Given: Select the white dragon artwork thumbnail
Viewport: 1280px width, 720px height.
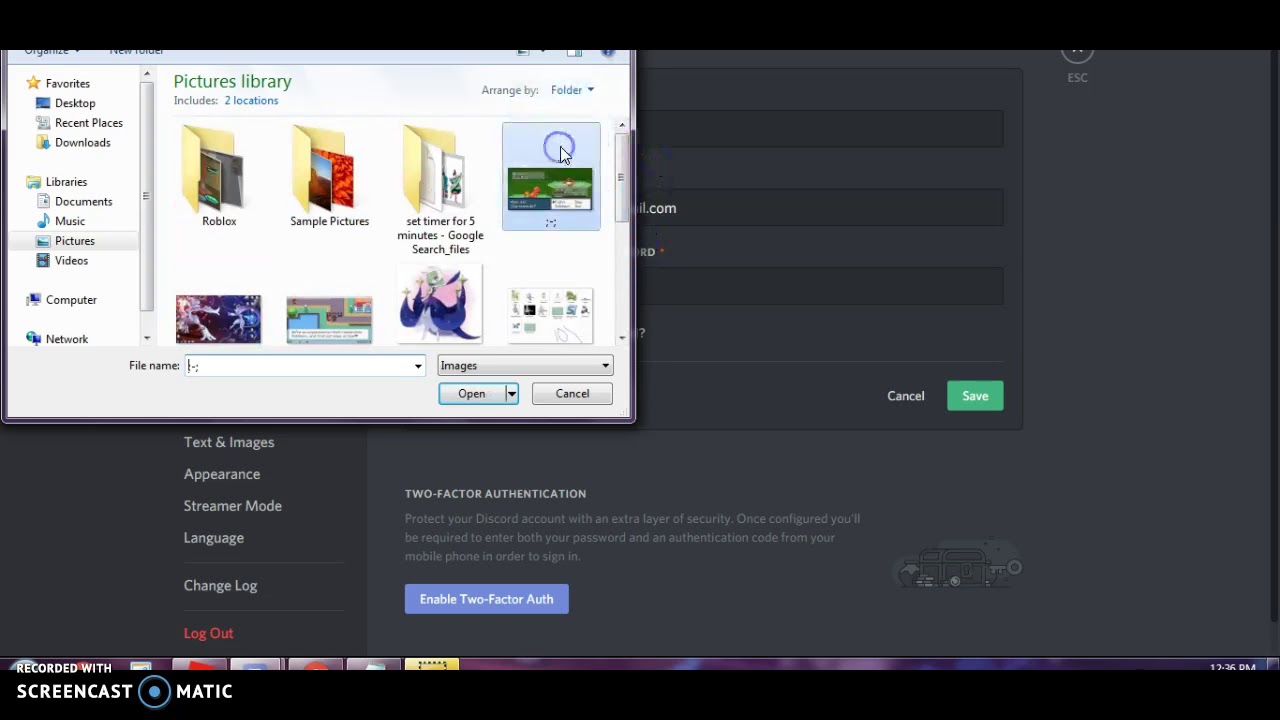Looking at the screenshot, I should coord(218,319).
